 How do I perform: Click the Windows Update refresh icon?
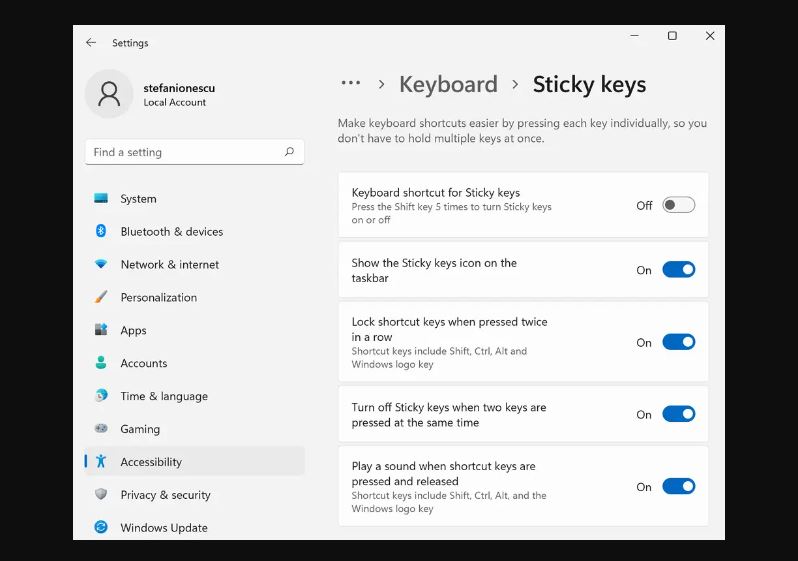click(x=101, y=527)
